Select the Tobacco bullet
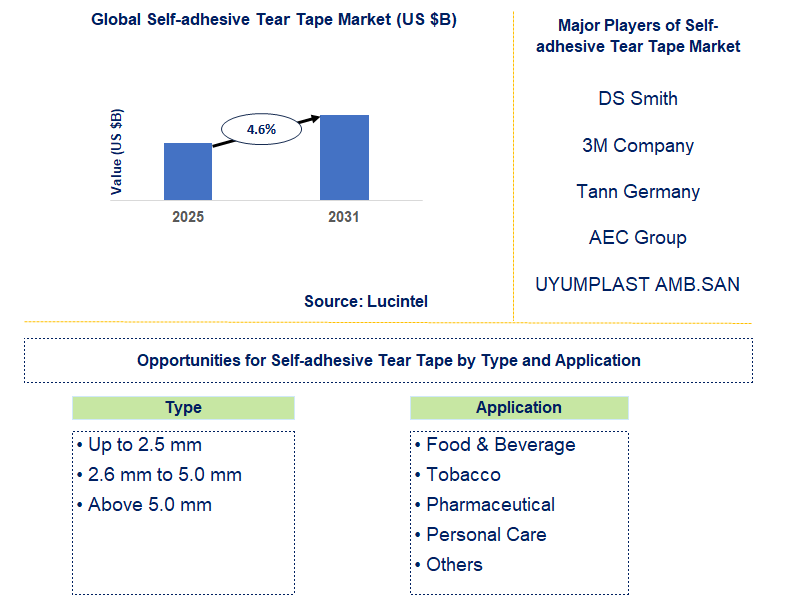Viewport: 792px width, 612px height. pos(458,475)
